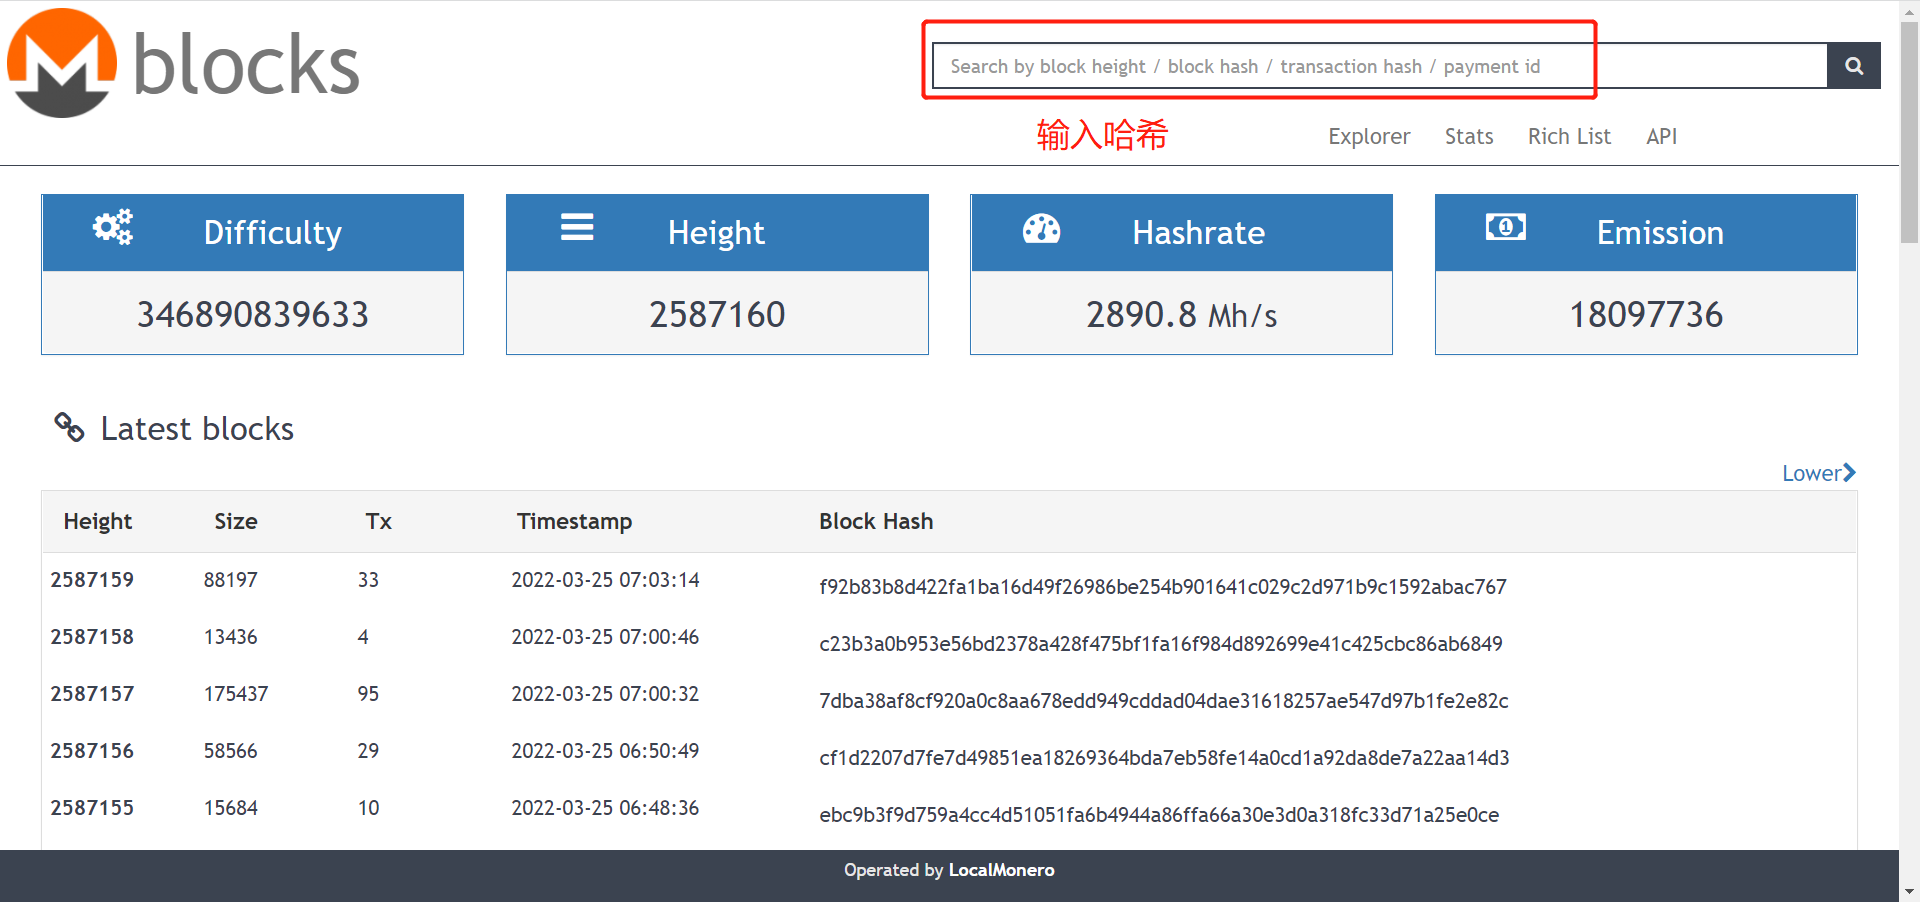Open block height 2587159

(92, 580)
